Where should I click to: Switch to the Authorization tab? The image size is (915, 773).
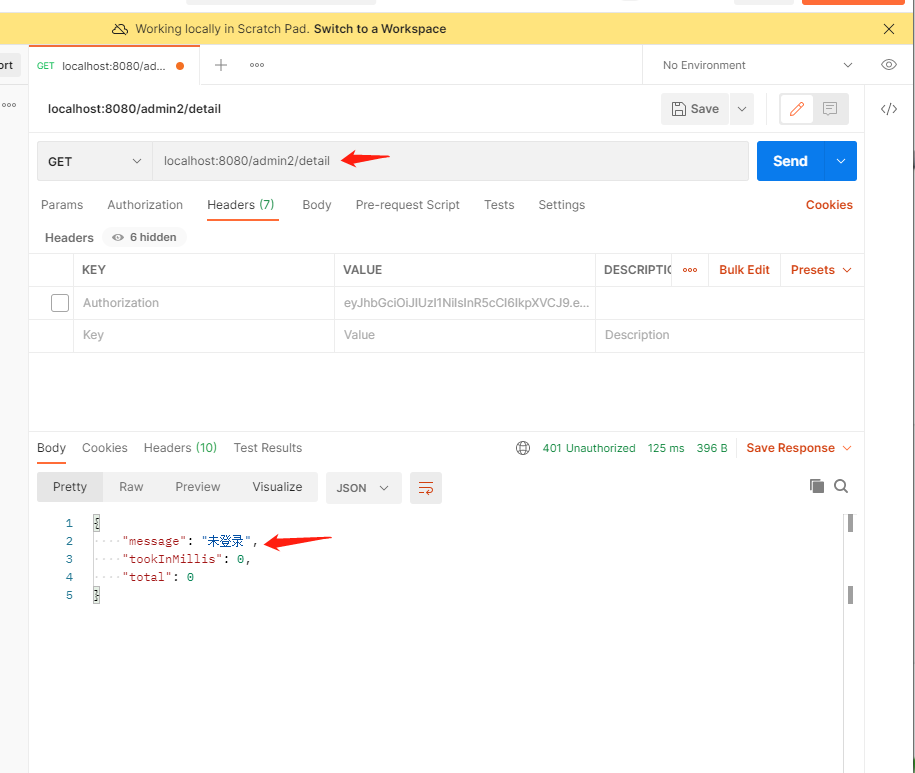[145, 205]
